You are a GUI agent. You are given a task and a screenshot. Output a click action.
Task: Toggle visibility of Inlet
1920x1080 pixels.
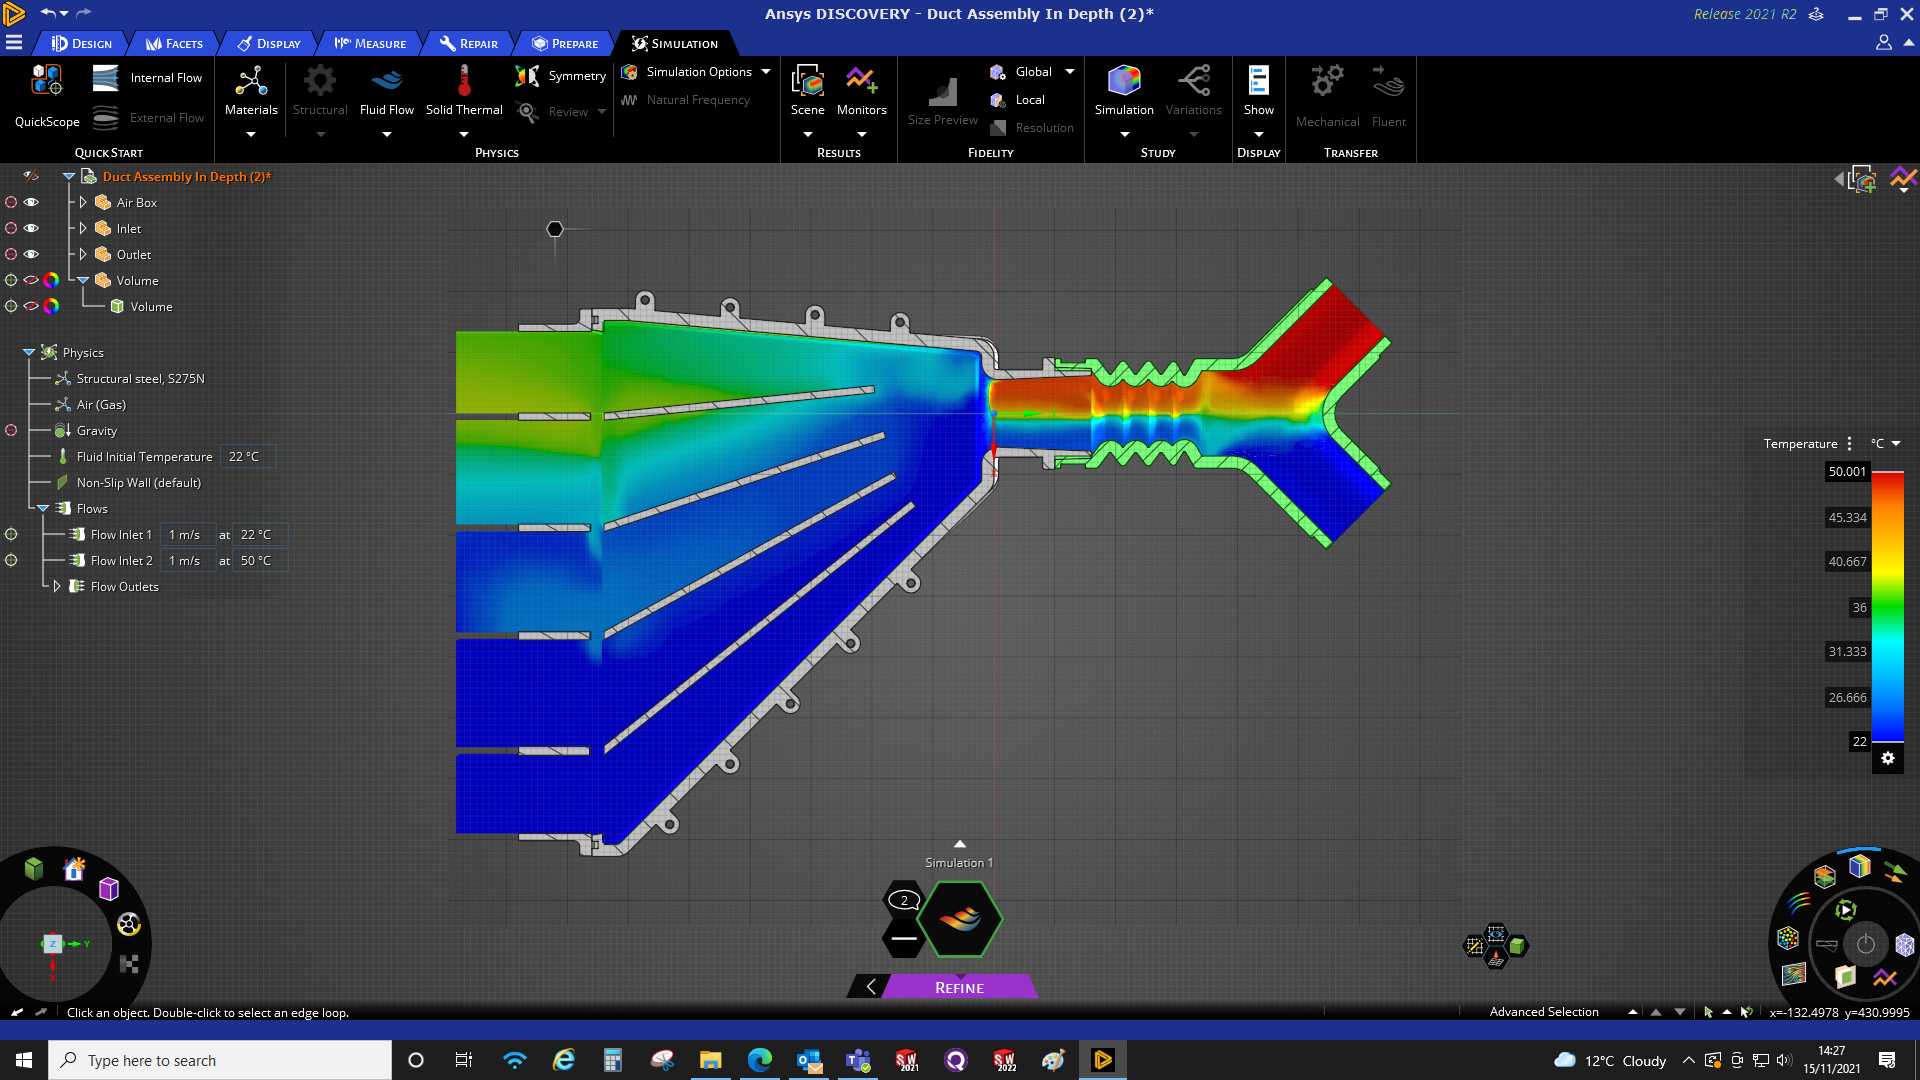pos(31,228)
